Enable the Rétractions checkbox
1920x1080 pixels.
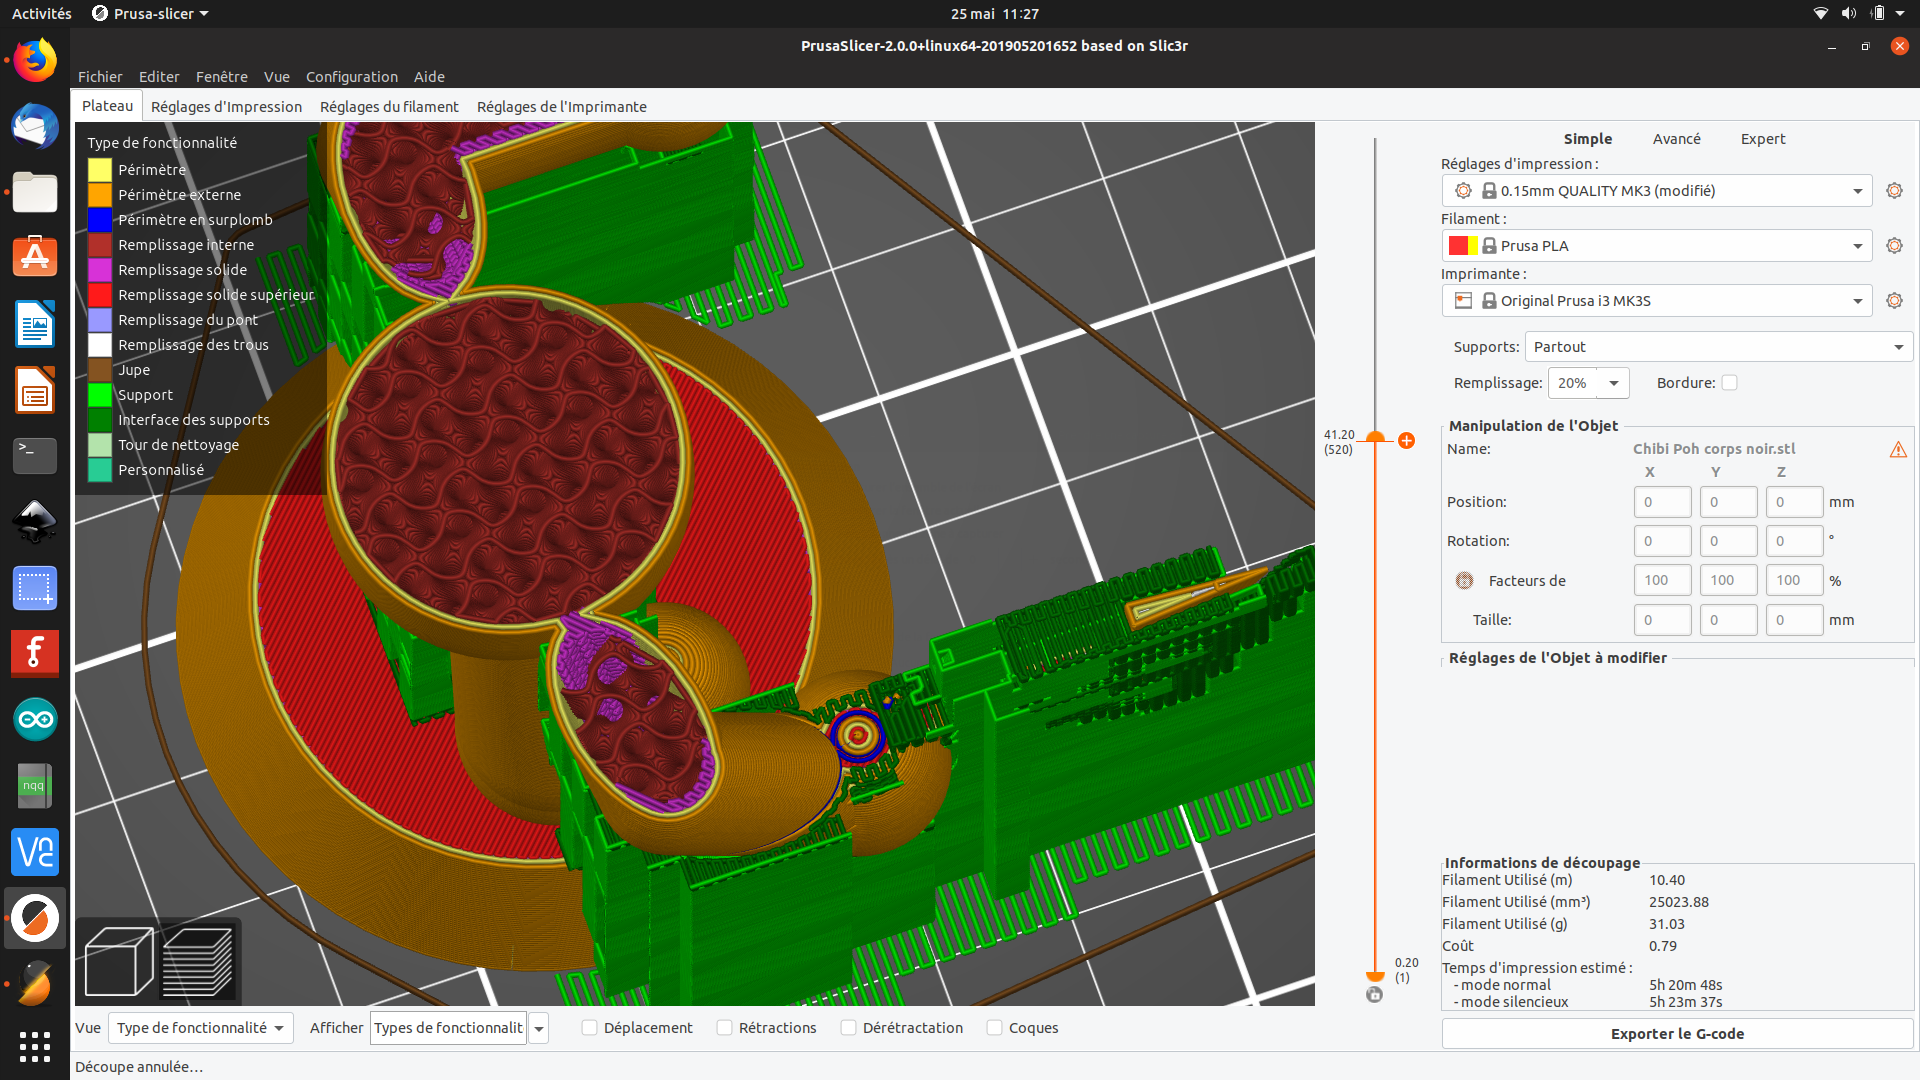[x=724, y=1027]
